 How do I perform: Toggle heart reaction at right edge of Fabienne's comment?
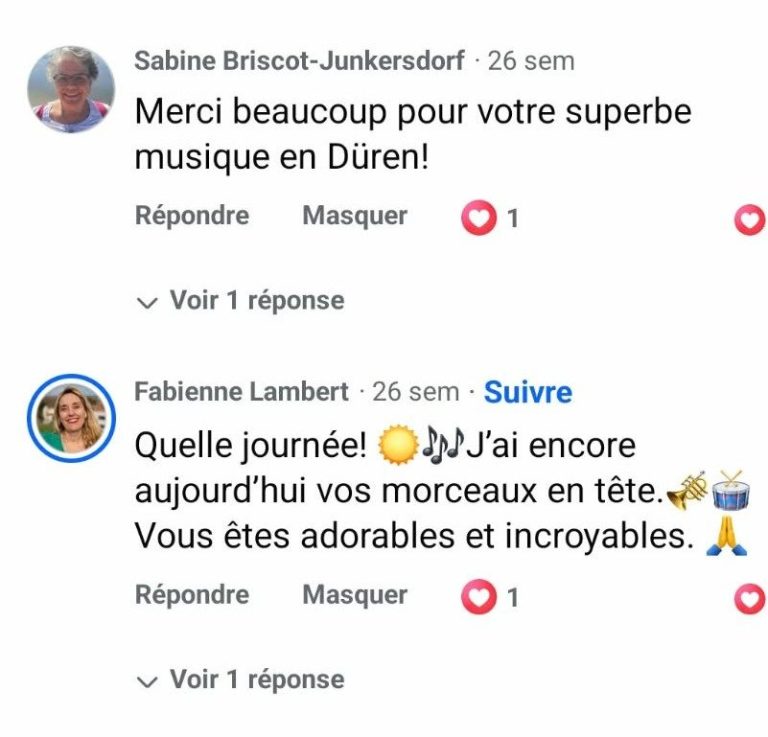[x=750, y=598]
